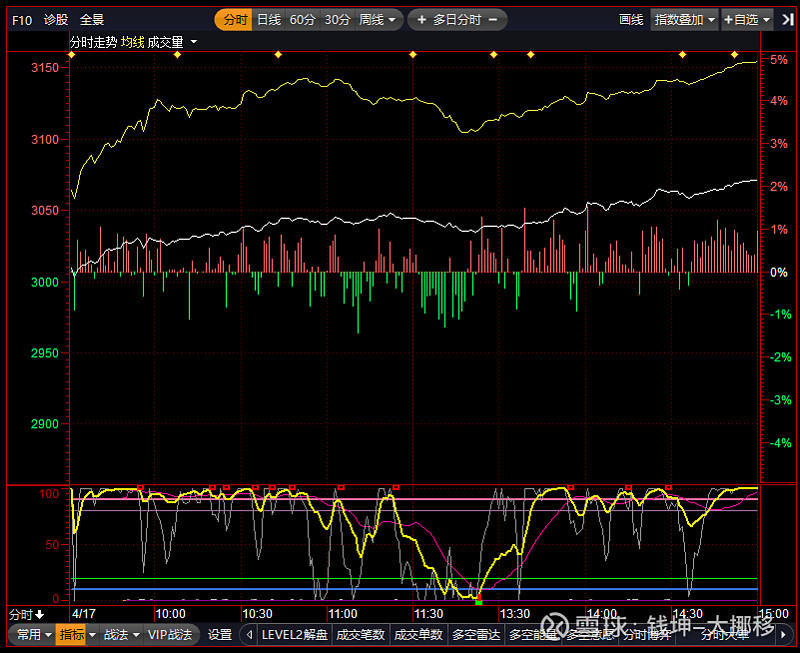Open the 周线 period dropdown
The image size is (800, 653).
pyautogui.click(x=378, y=20)
